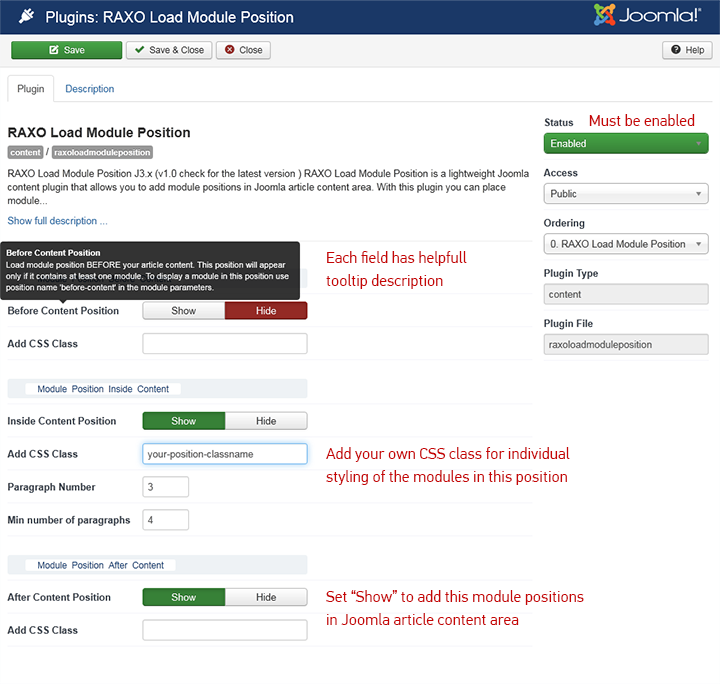The width and height of the screenshot is (720, 684).
Task: Click the your-position-classname CSS field
Action: [225, 454]
